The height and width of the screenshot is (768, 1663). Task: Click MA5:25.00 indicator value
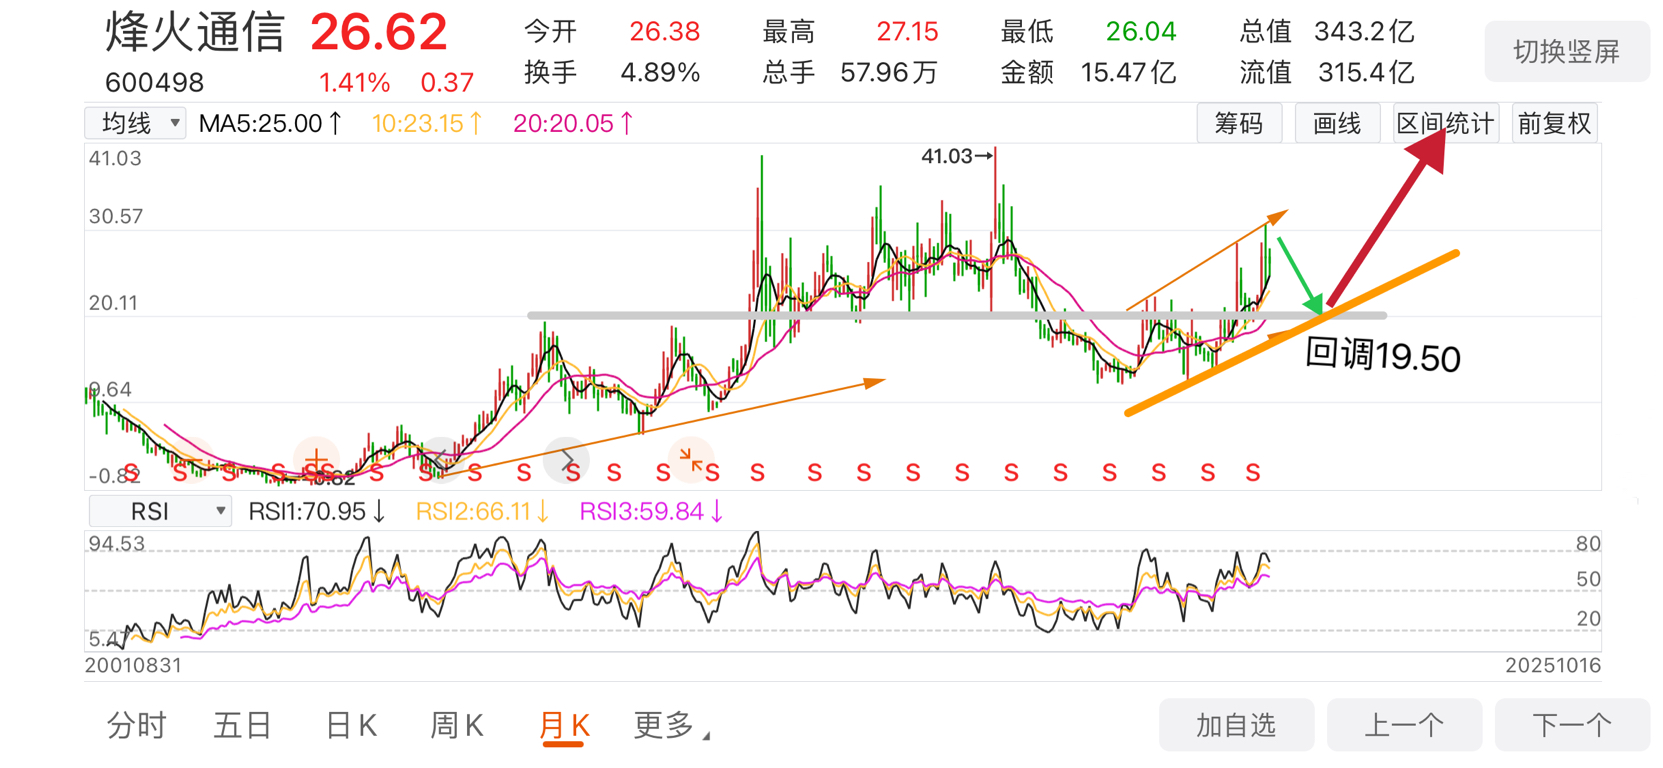pos(270,124)
